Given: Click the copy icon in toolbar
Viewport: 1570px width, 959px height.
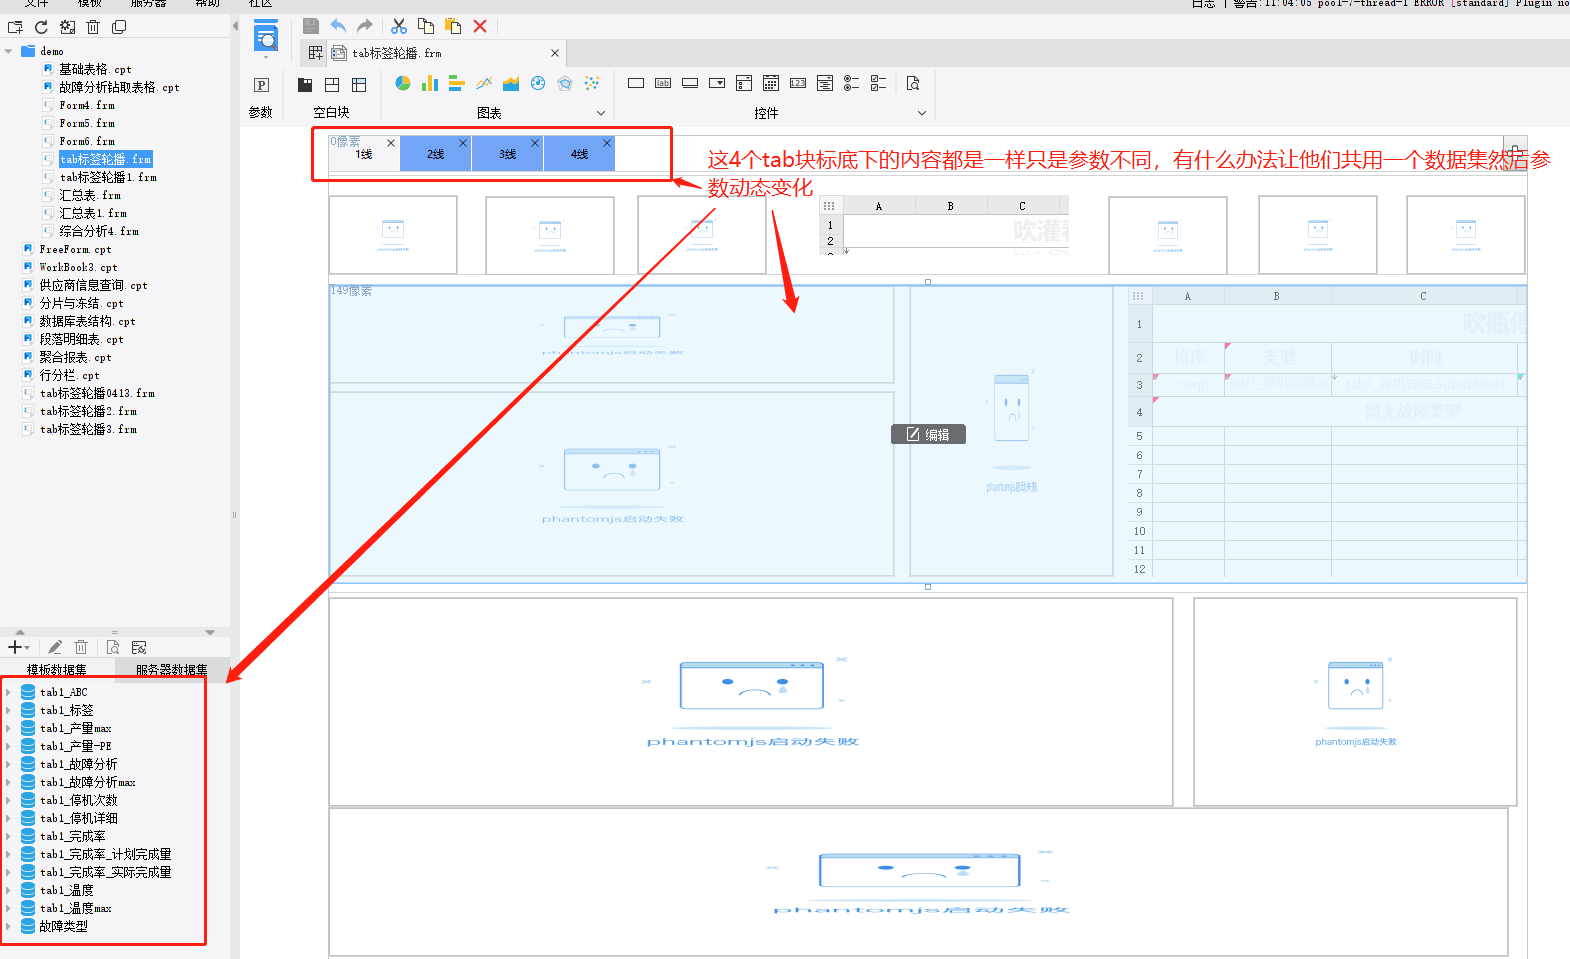Looking at the screenshot, I should (426, 26).
